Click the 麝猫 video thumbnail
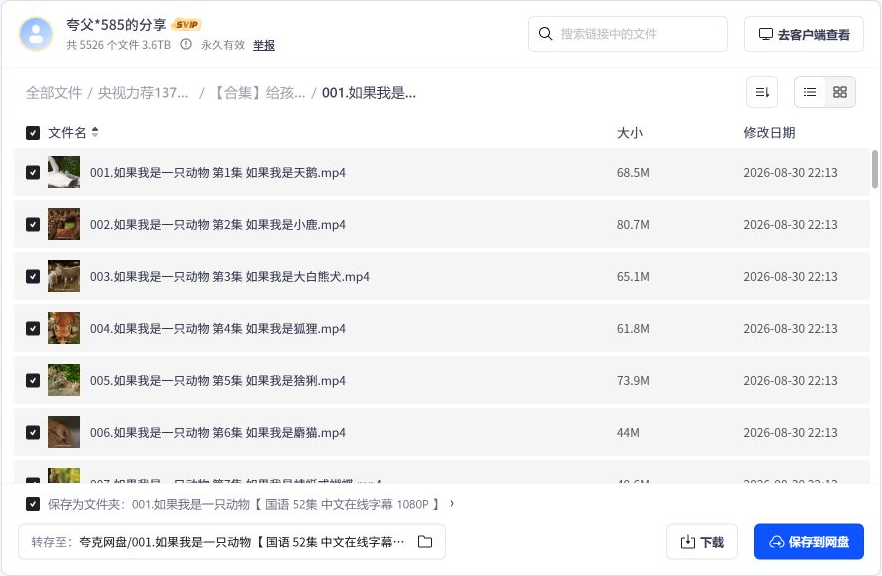The width and height of the screenshot is (882, 576). pos(64,433)
